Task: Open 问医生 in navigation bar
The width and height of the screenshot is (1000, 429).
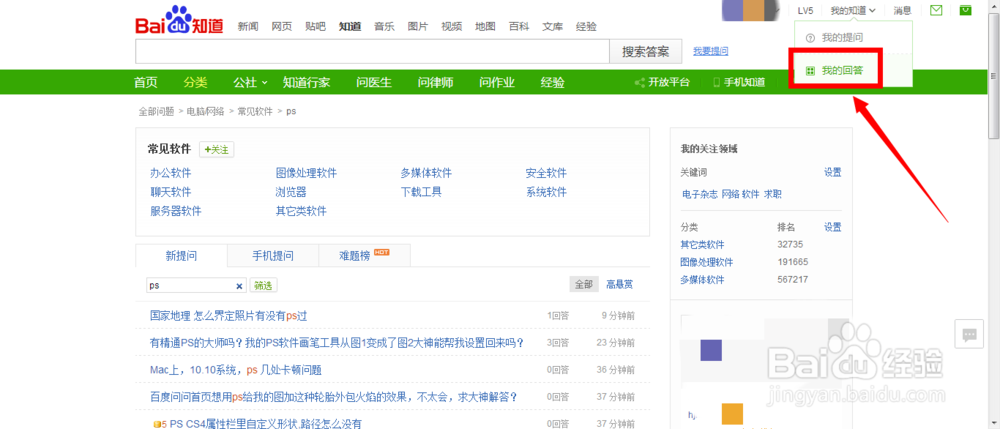Action: tap(374, 82)
